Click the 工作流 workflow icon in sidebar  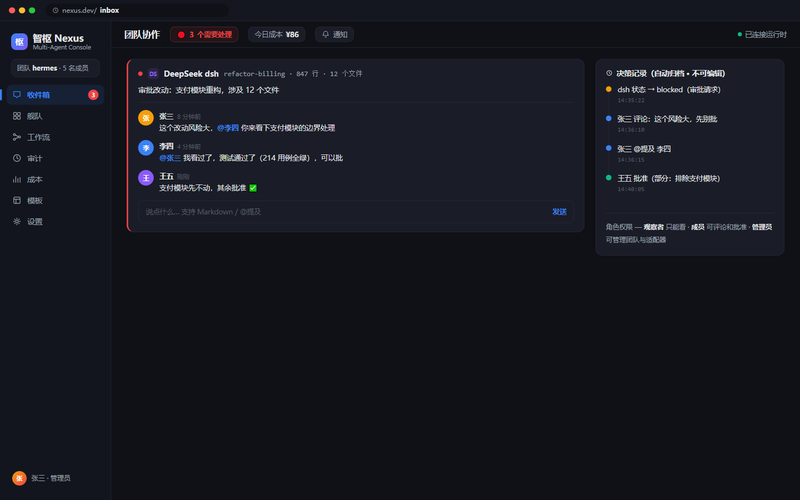tap(17, 137)
